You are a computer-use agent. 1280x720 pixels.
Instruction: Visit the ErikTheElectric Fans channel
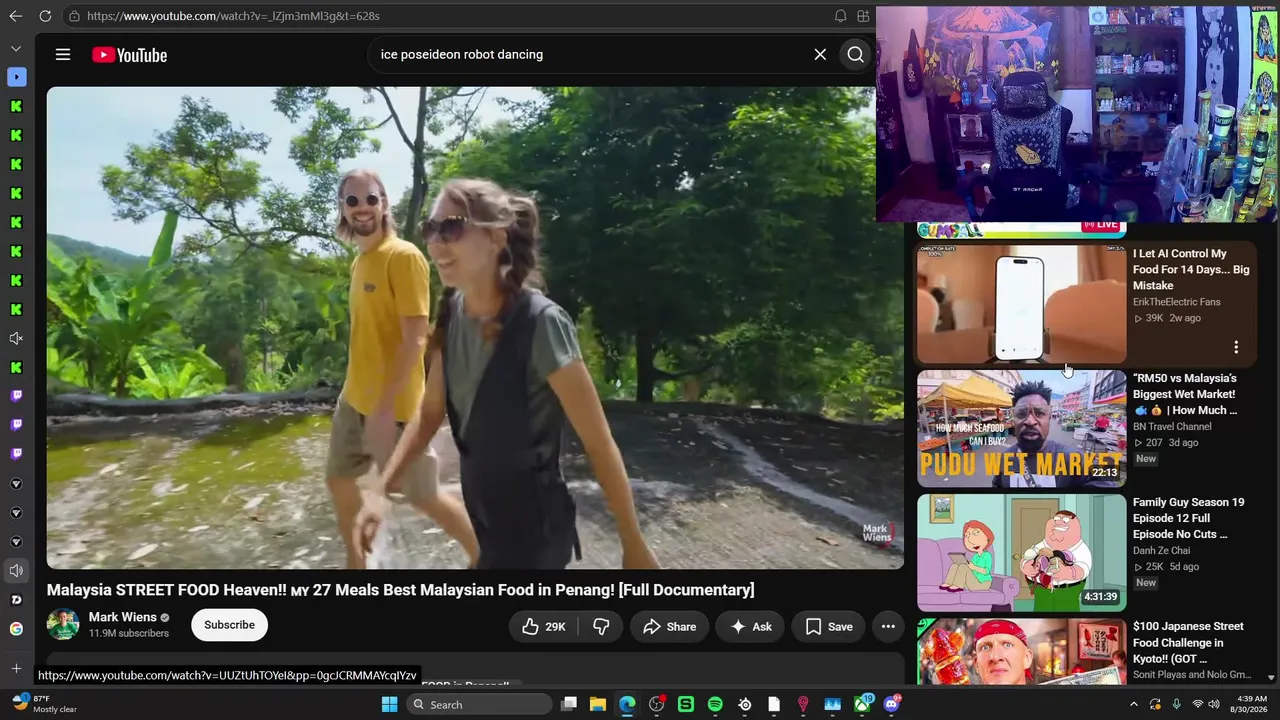pos(1177,302)
